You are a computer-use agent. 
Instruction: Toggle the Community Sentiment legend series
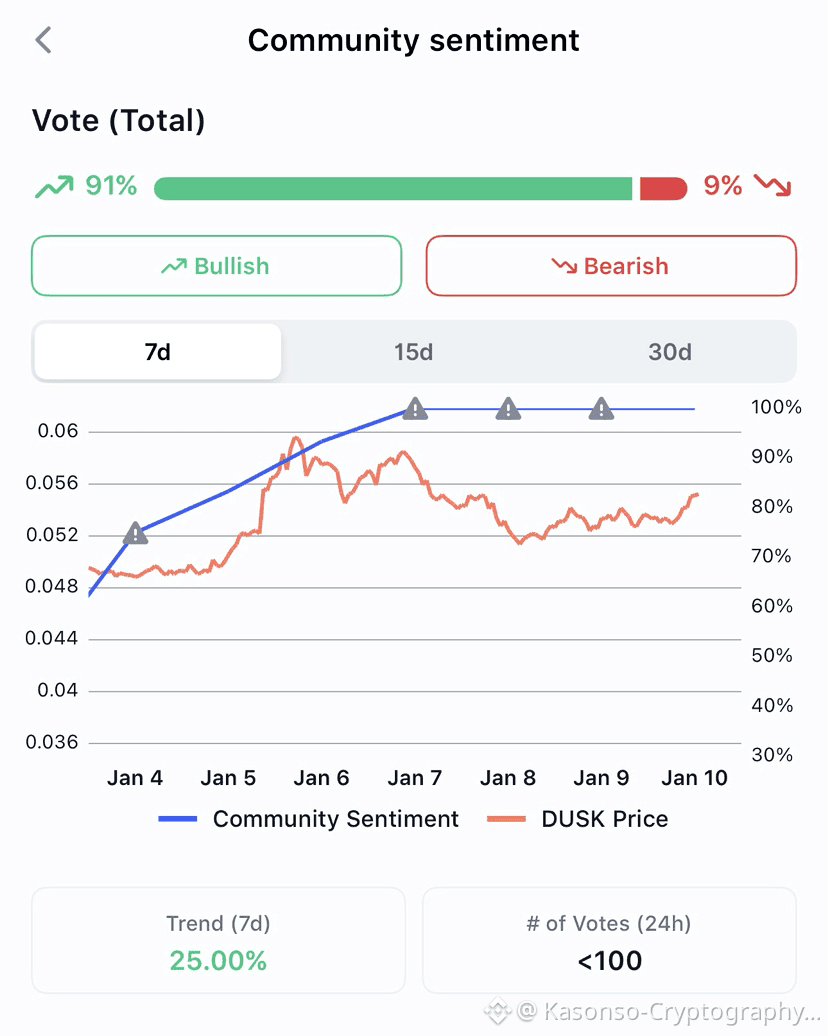[309, 819]
